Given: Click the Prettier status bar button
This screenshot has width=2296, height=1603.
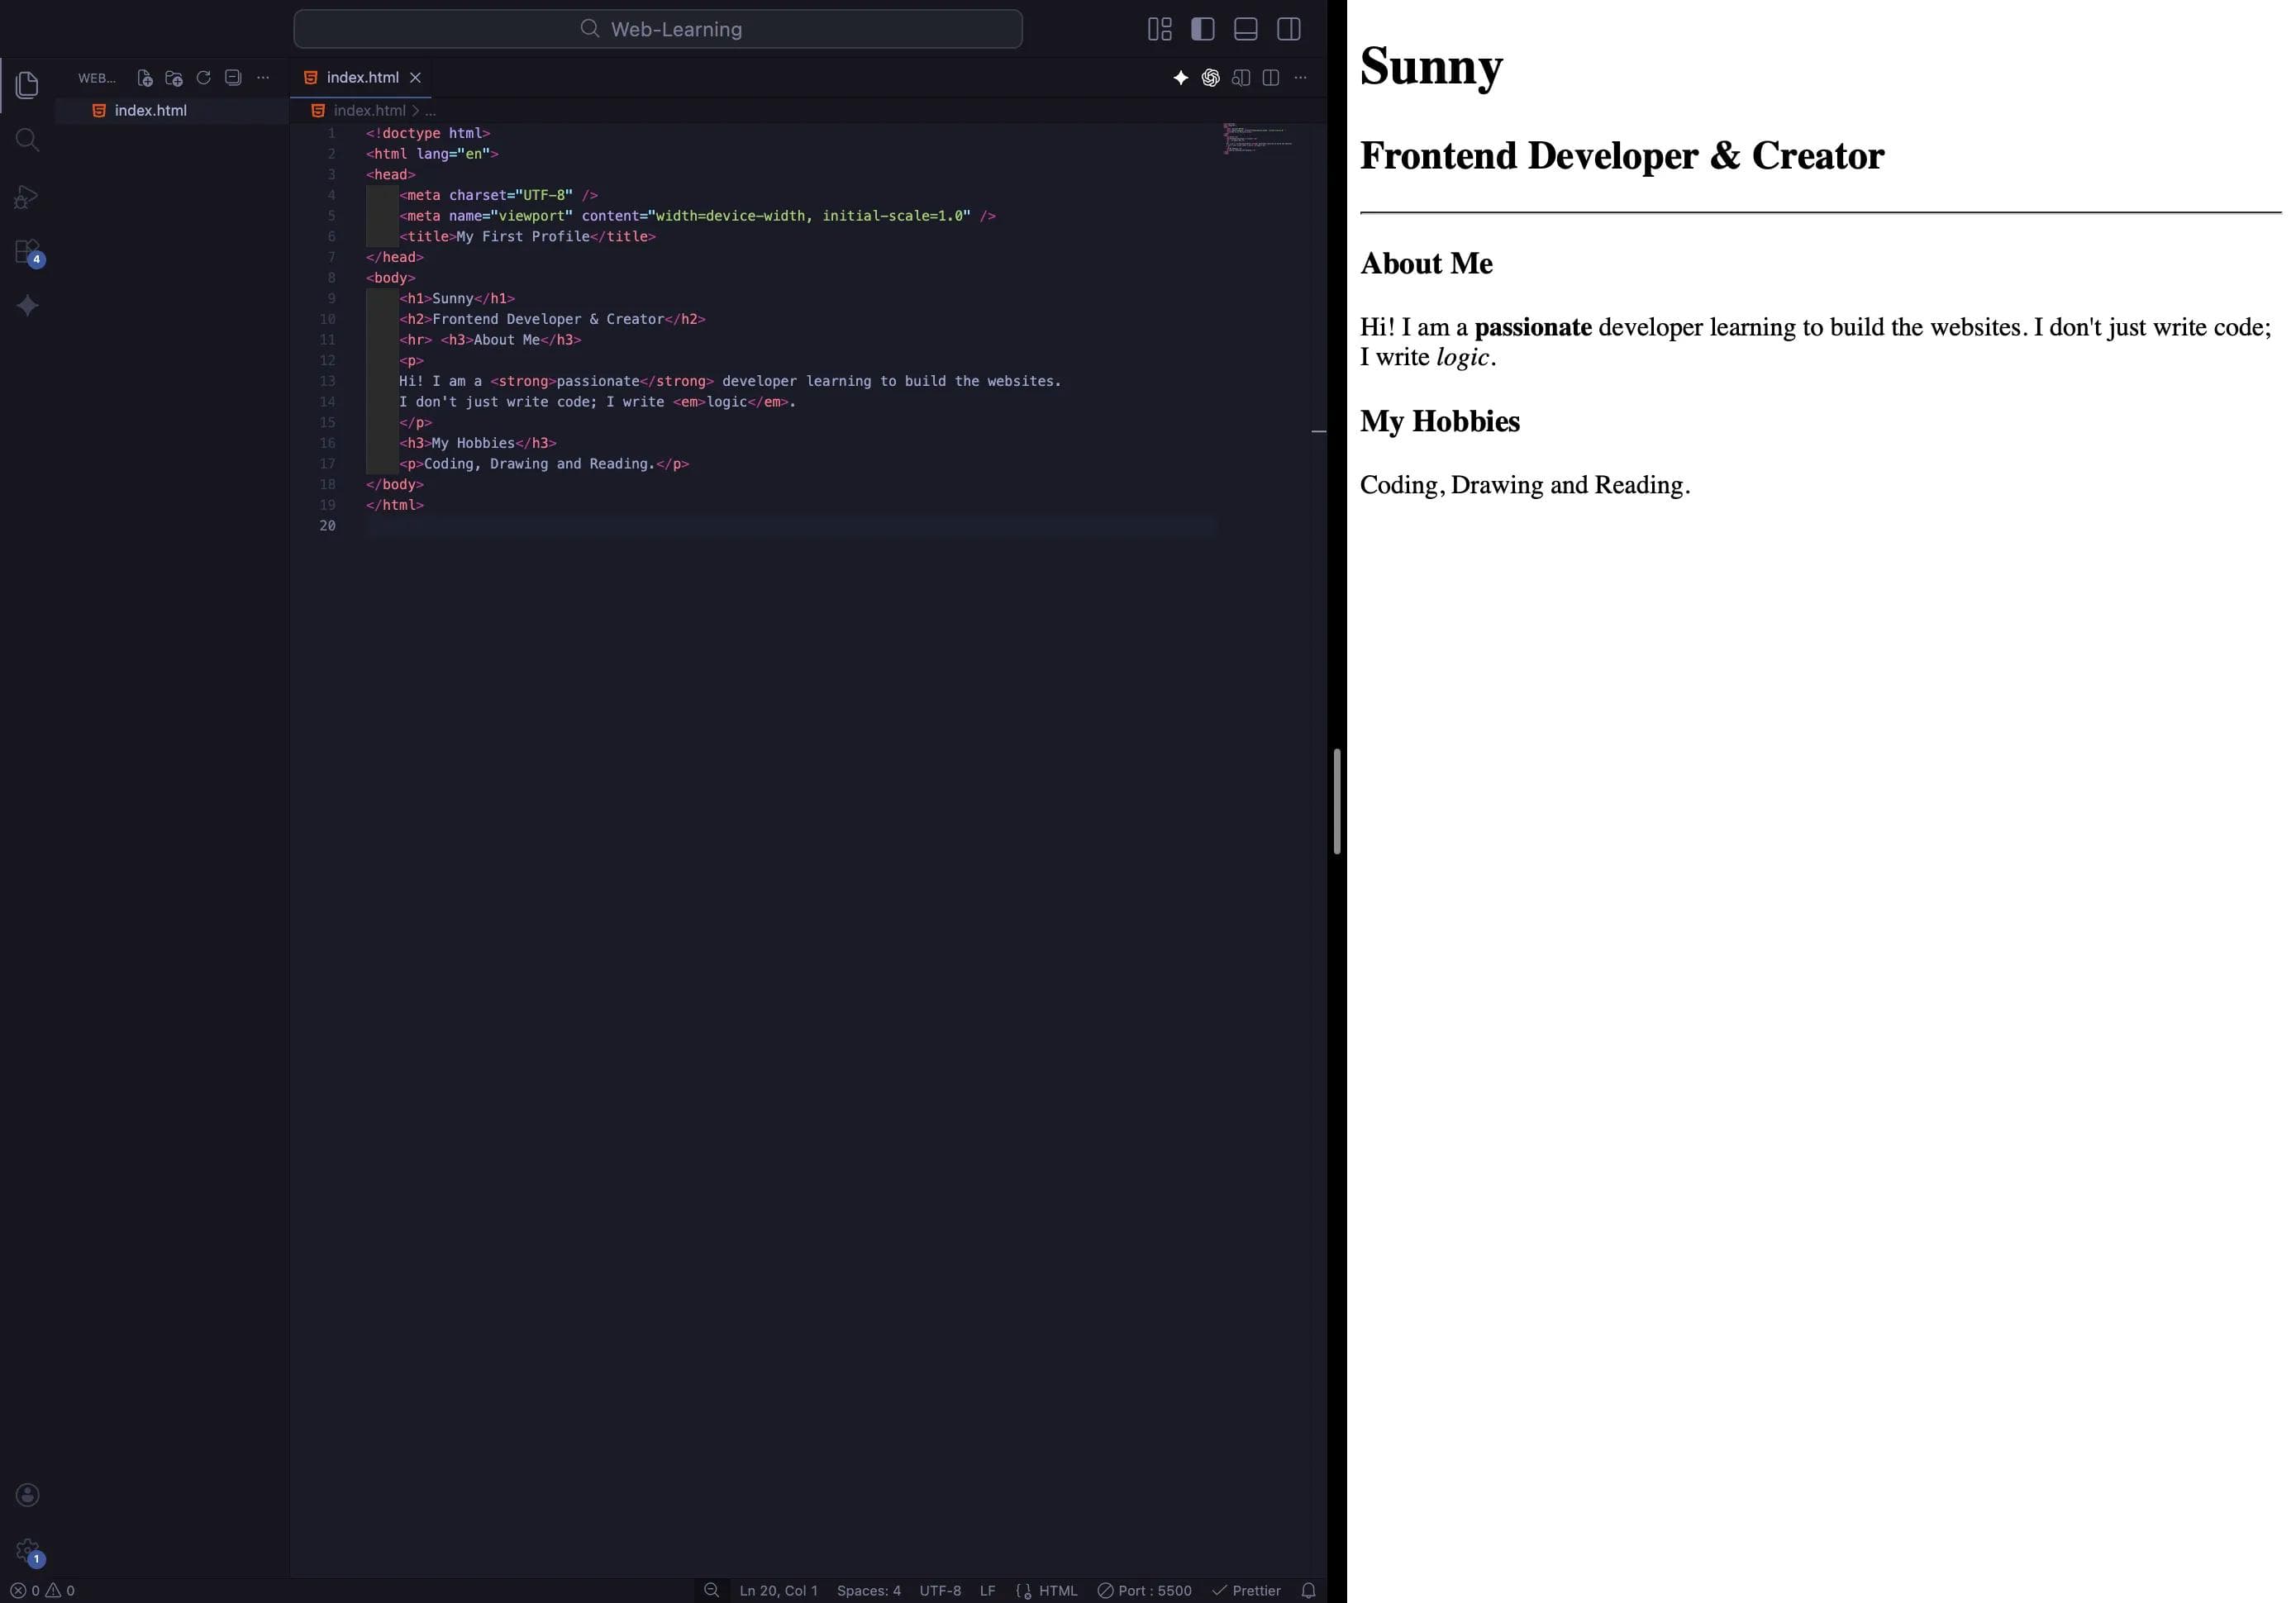Looking at the screenshot, I should (1246, 1590).
